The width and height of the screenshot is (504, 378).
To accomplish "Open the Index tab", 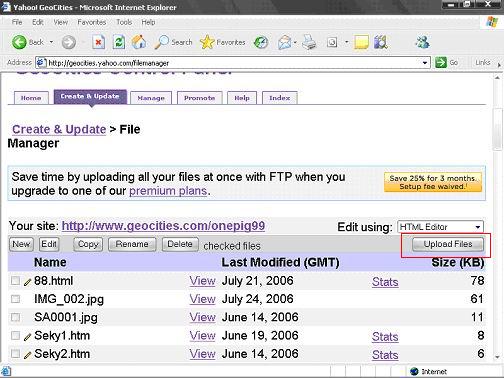I will (279, 98).
